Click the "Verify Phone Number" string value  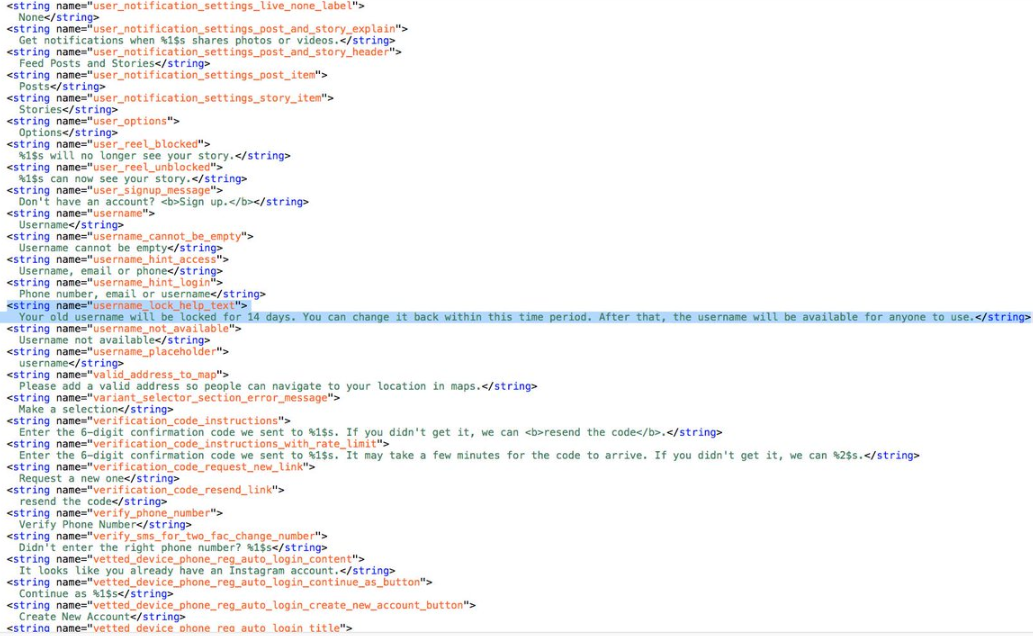[x=77, y=524]
